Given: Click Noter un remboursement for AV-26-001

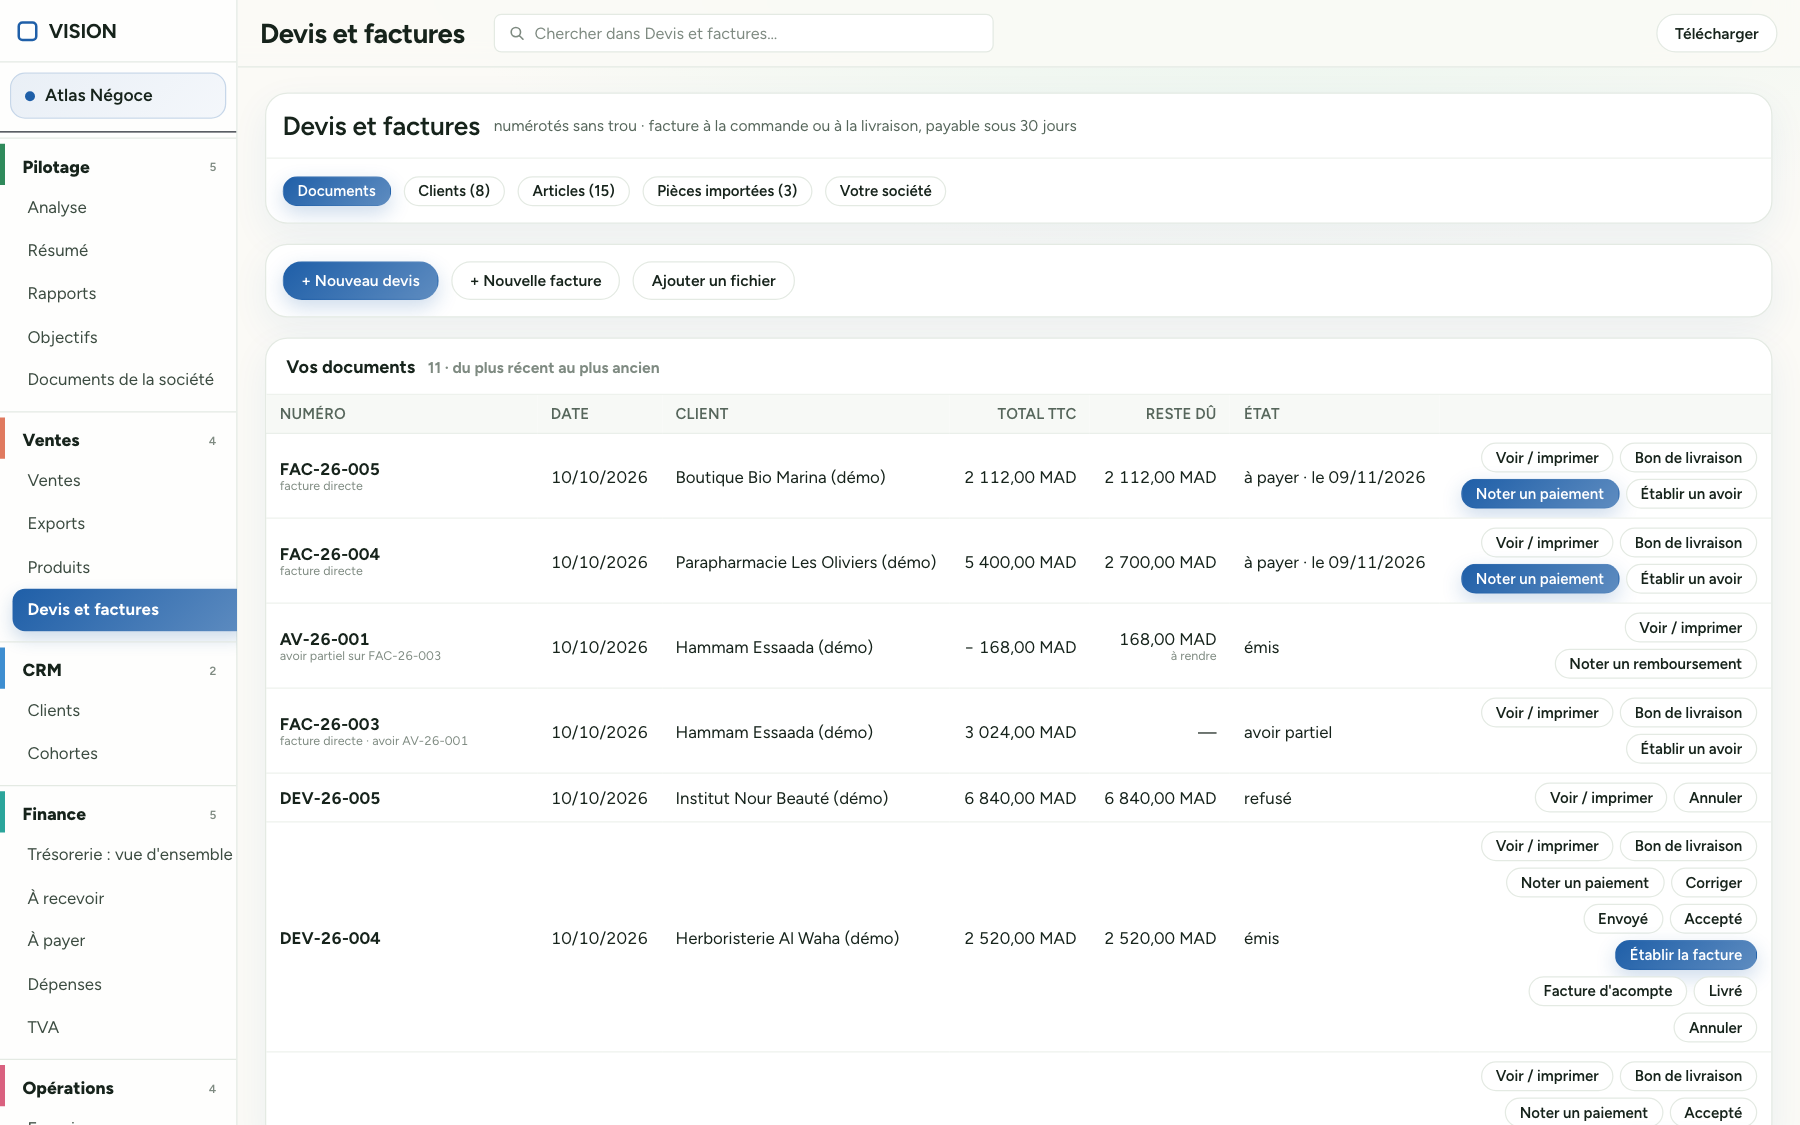Looking at the screenshot, I should click(1655, 664).
